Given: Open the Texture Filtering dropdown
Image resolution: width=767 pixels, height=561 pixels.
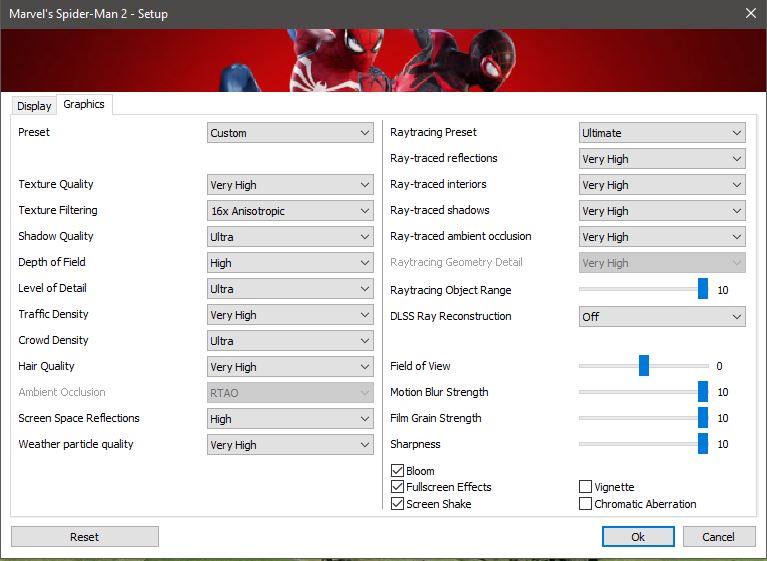Looking at the screenshot, I should point(290,211).
